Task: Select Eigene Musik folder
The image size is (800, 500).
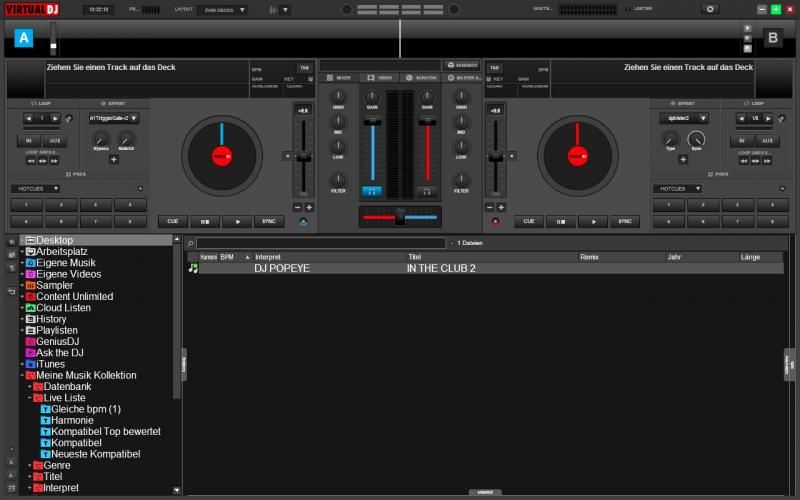Action: [x=66, y=263]
